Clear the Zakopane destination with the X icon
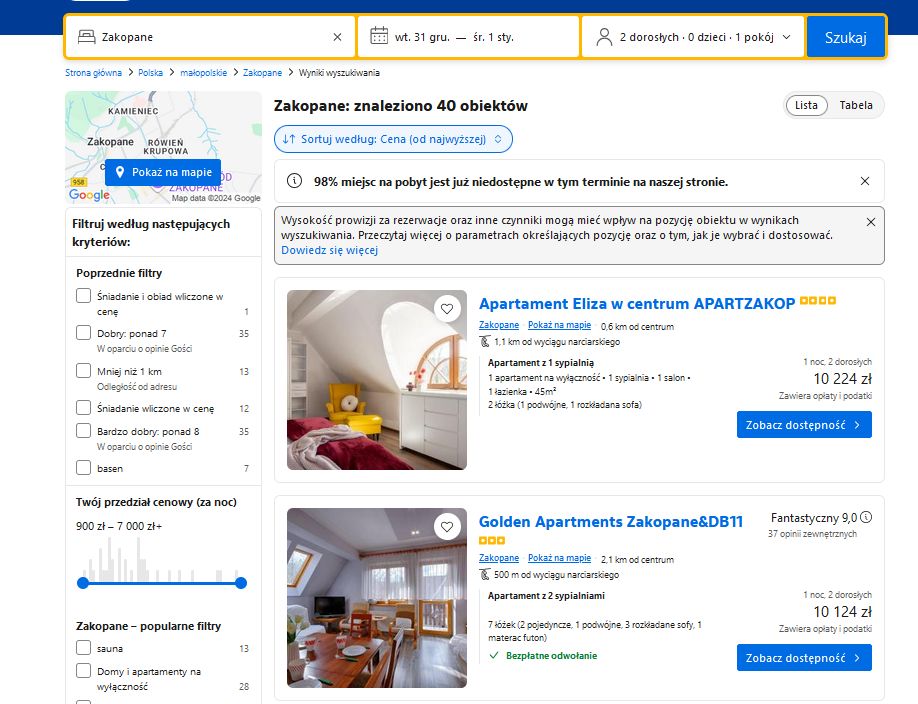 pyautogui.click(x=337, y=37)
